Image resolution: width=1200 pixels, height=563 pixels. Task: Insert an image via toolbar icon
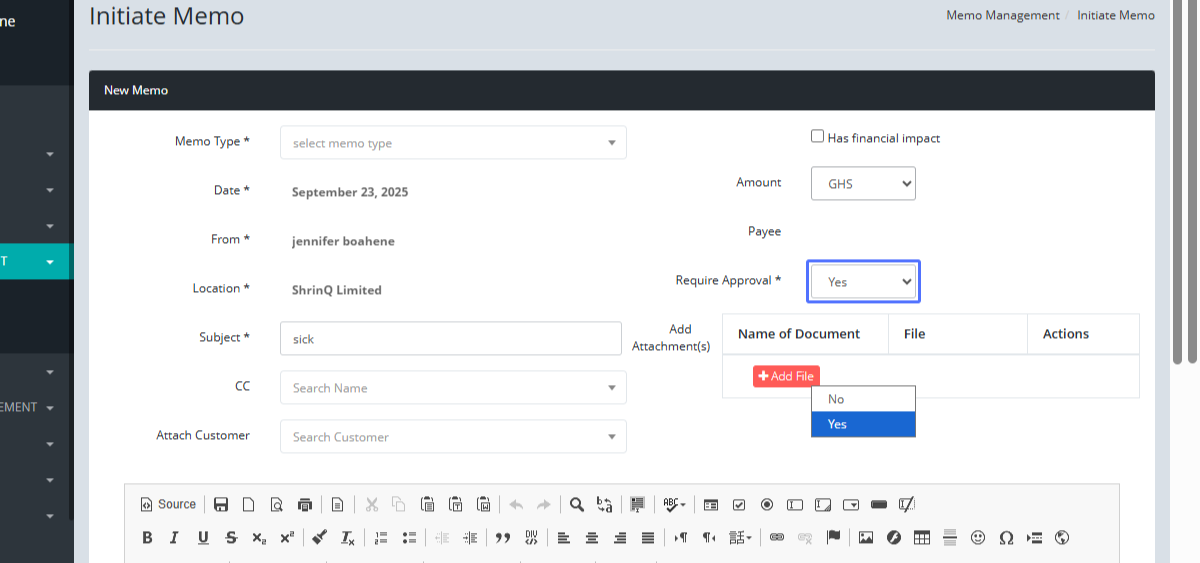pos(866,538)
